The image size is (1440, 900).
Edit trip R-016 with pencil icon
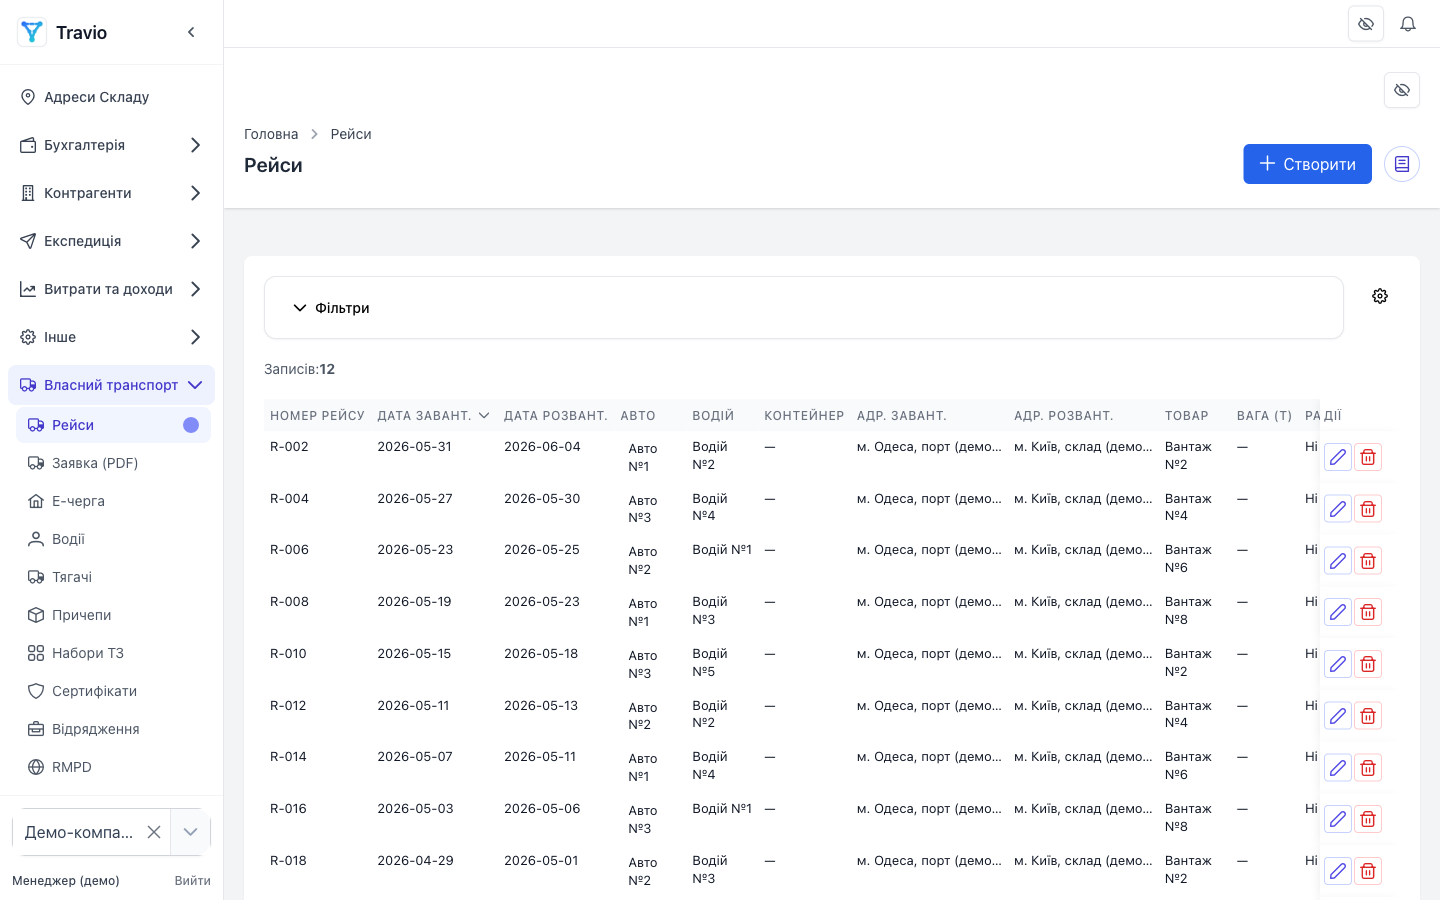[1338, 819]
